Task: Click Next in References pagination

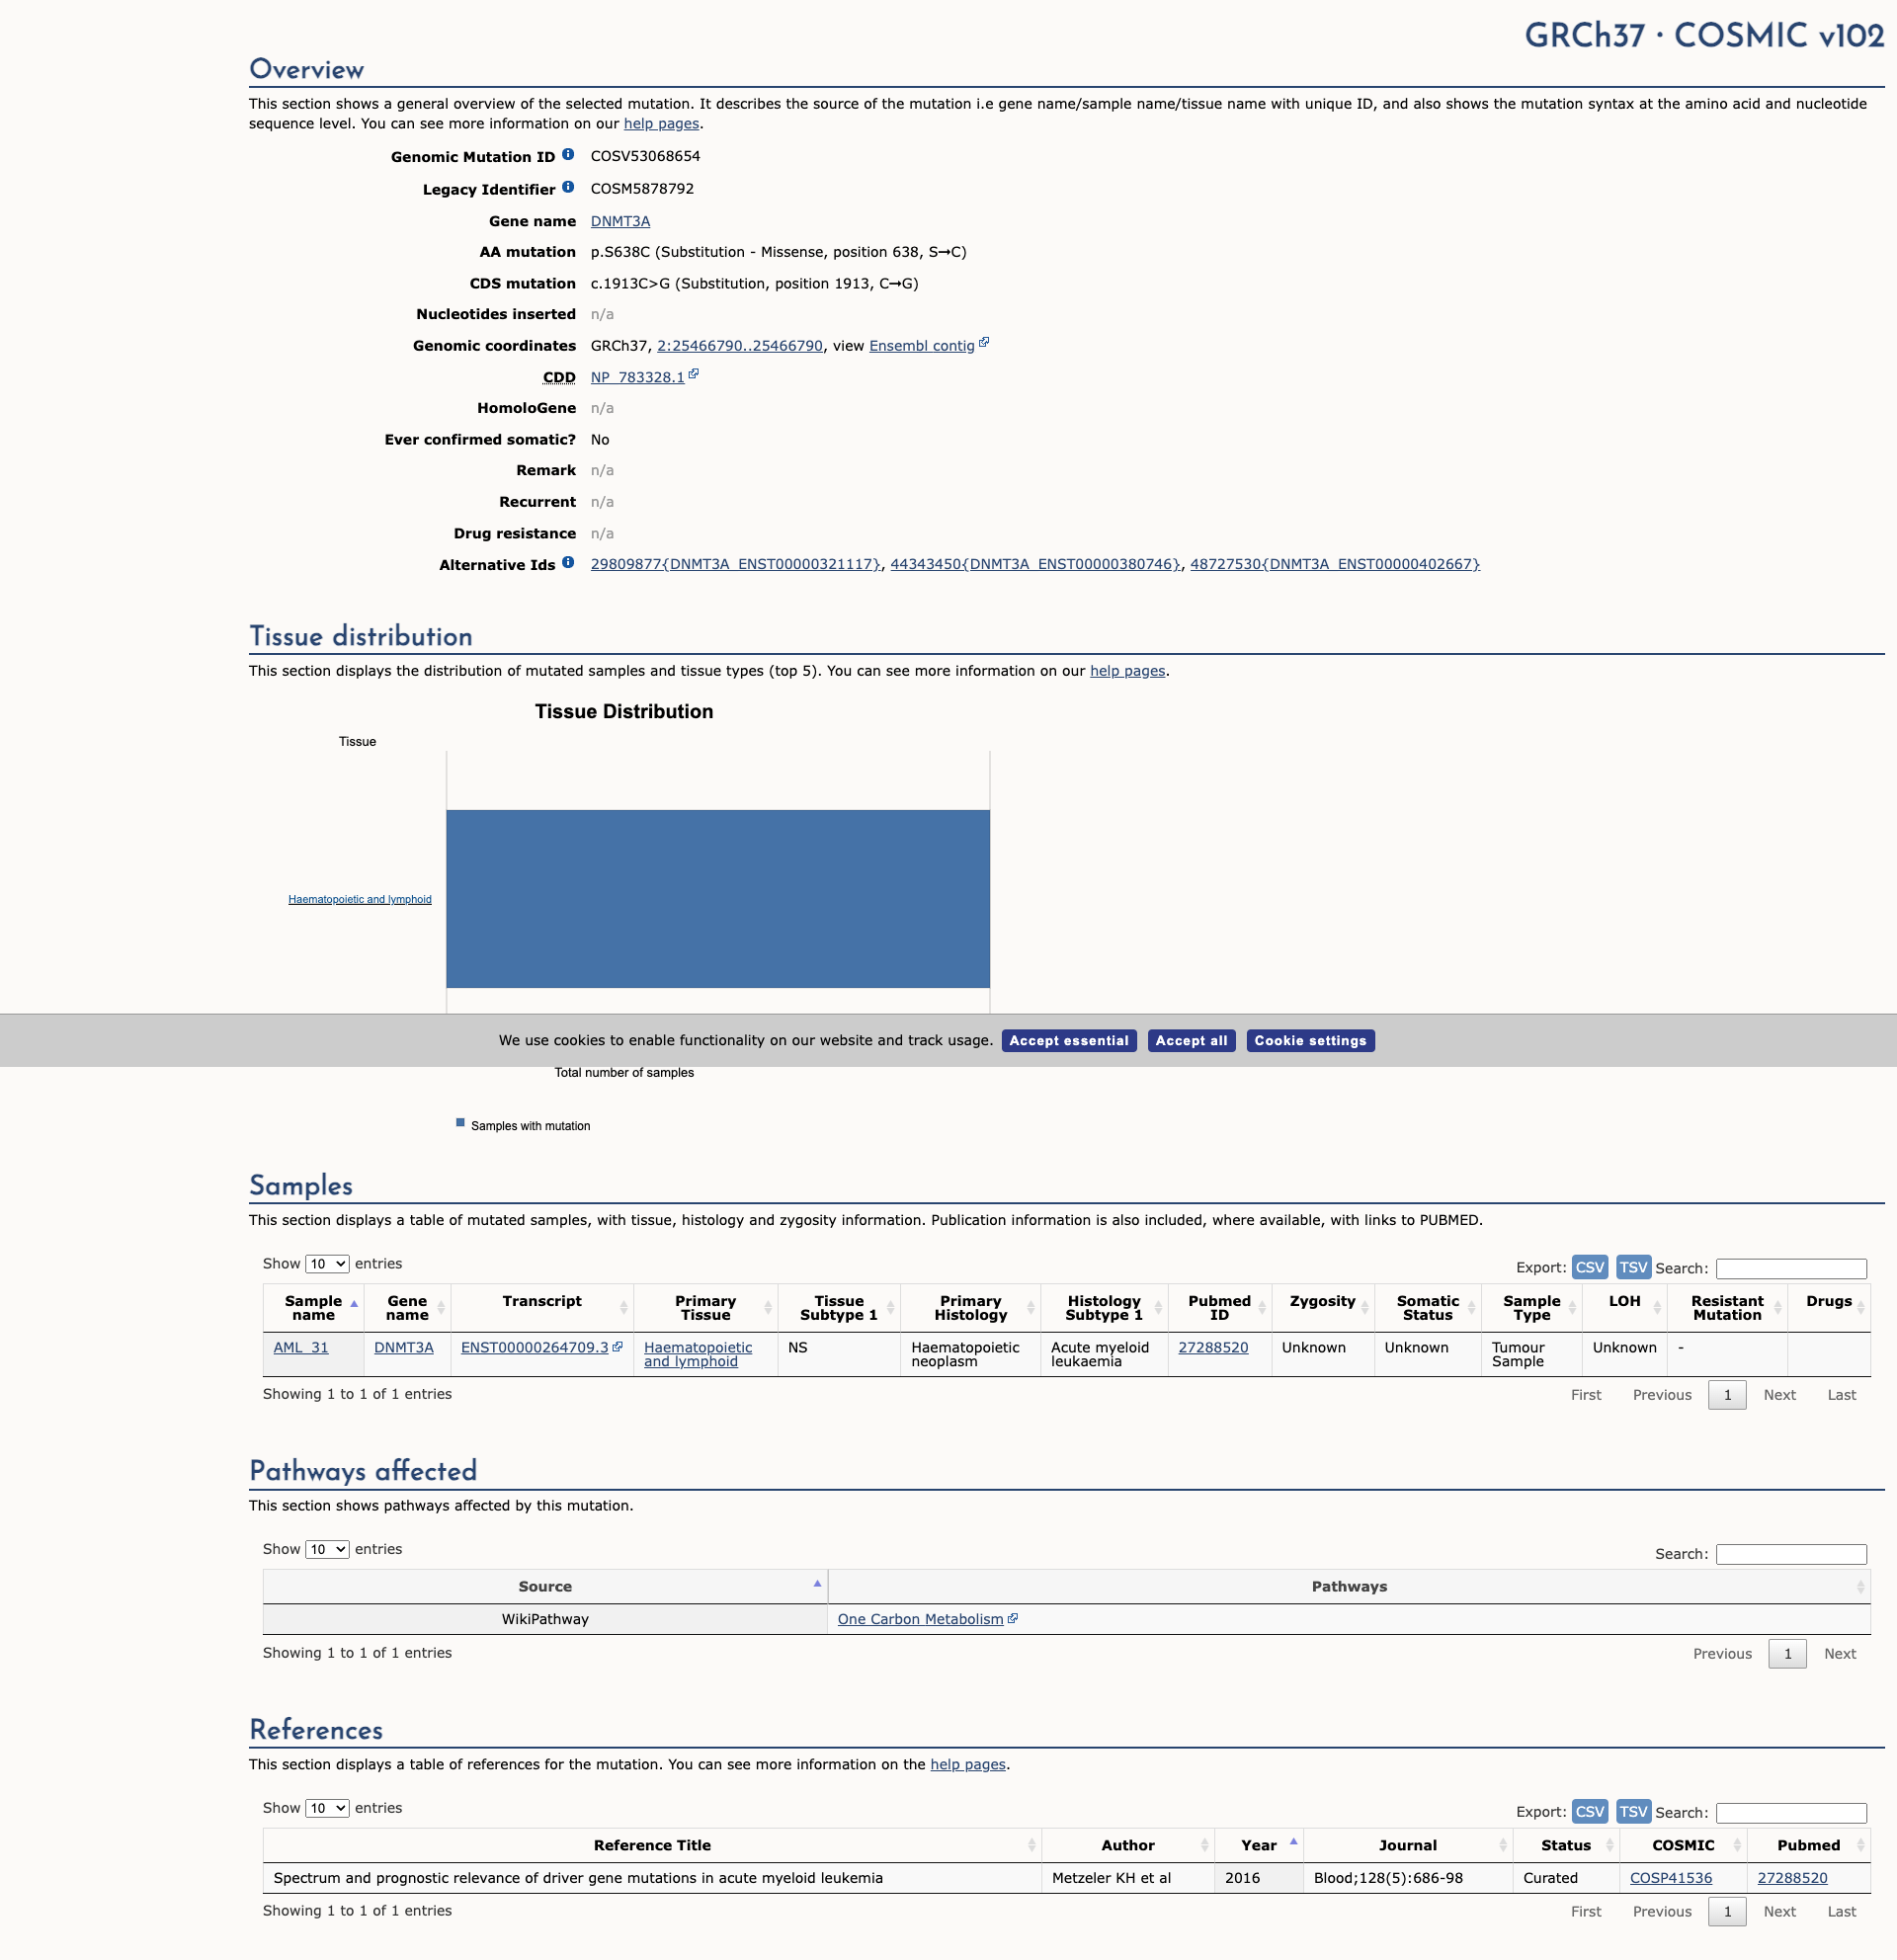Action: tap(1779, 1911)
